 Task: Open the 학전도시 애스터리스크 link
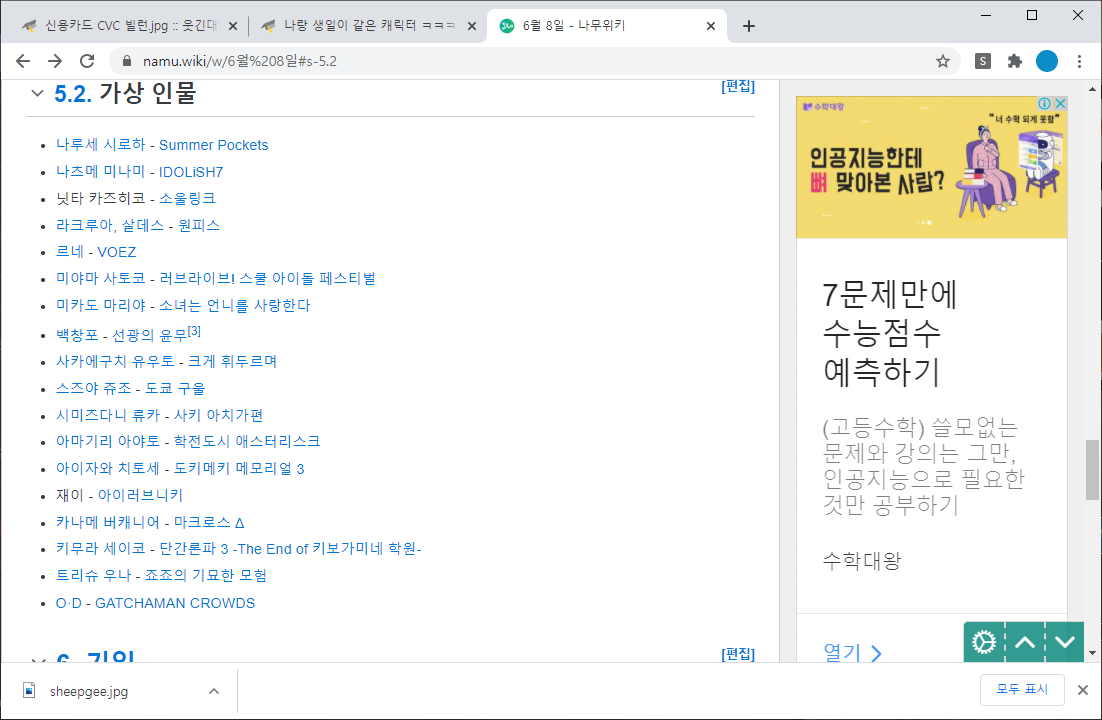[247, 442]
